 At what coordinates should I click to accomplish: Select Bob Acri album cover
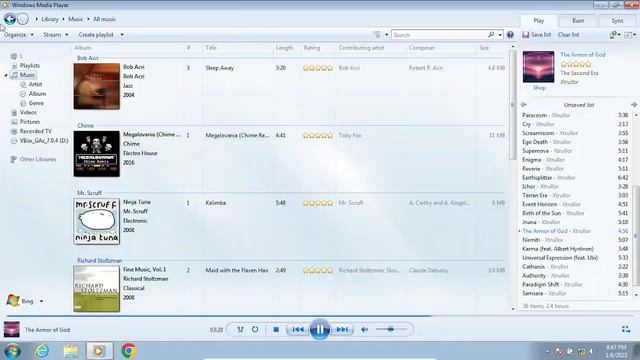tap(97, 86)
